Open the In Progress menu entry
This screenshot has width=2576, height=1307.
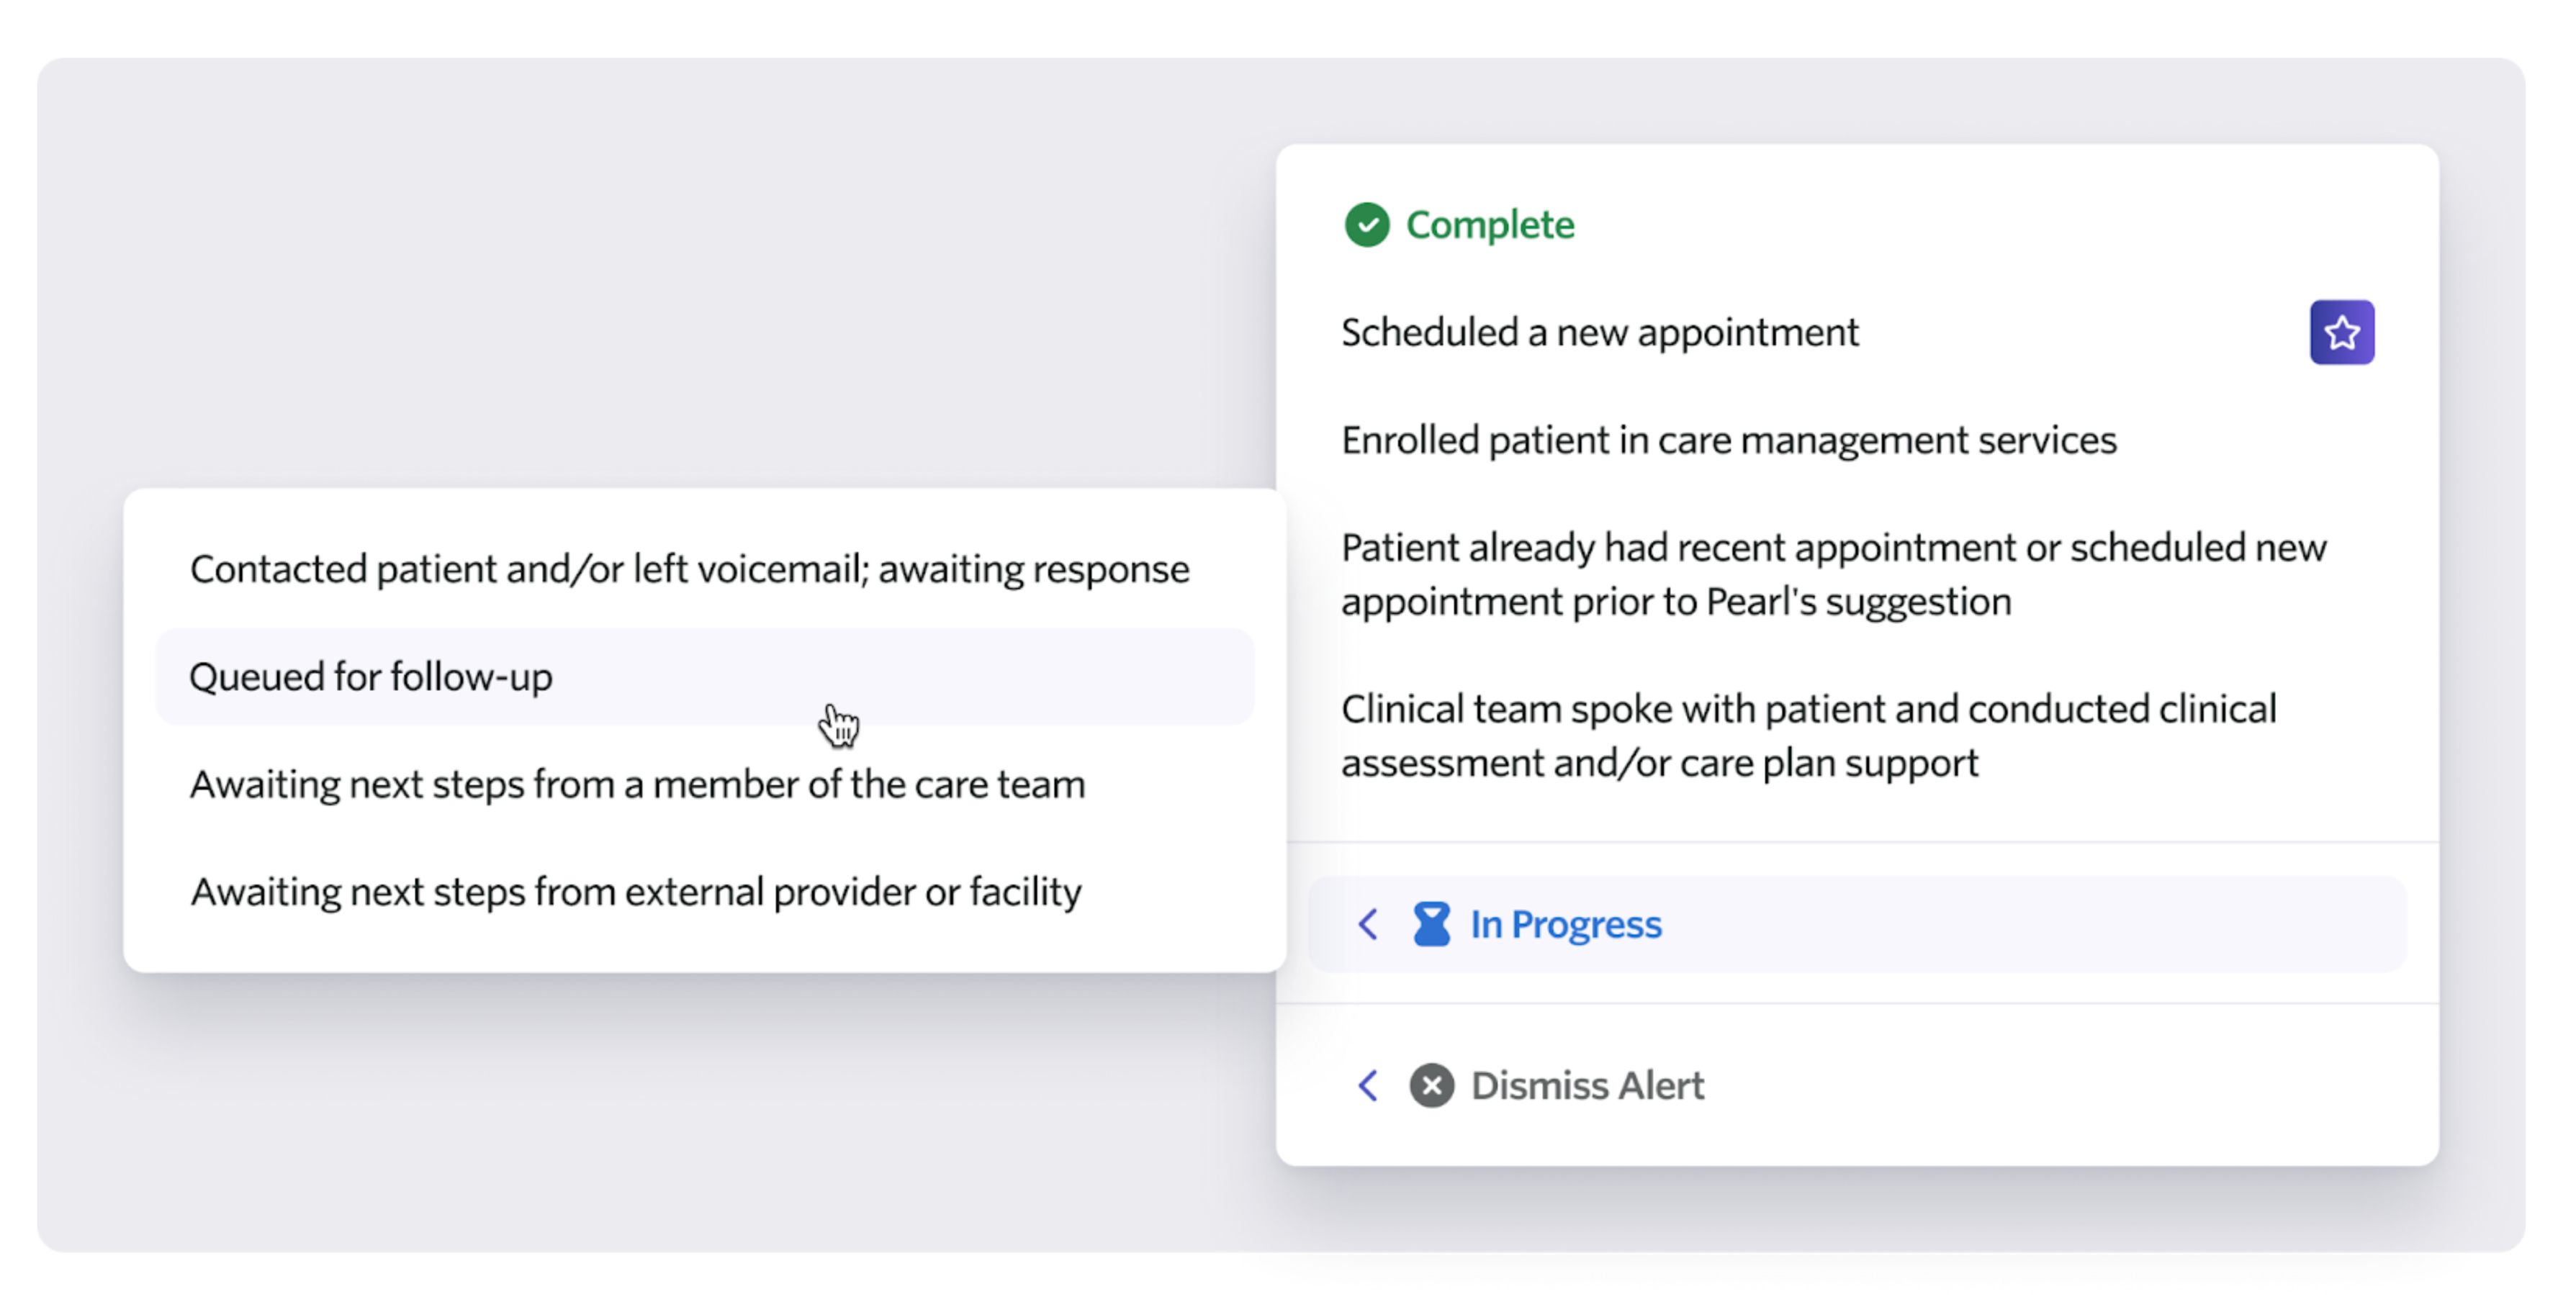click(x=1563, y=924)
